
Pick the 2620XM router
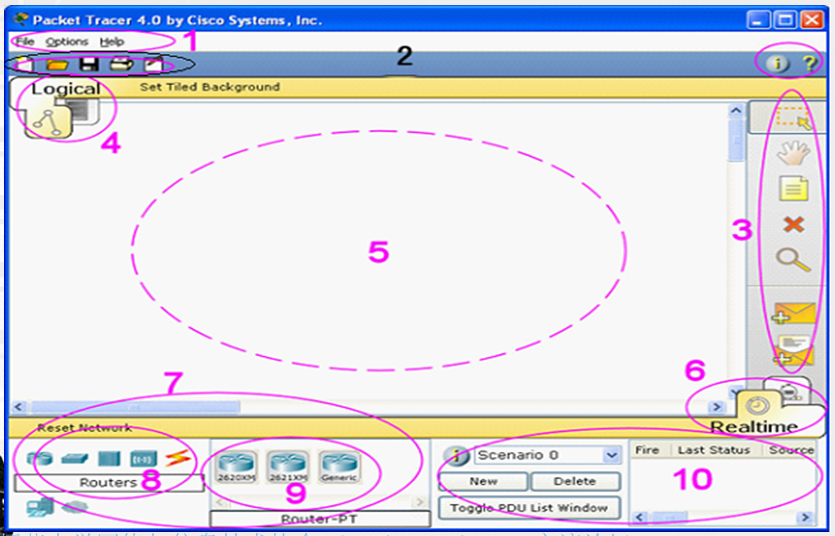point(236,466)
